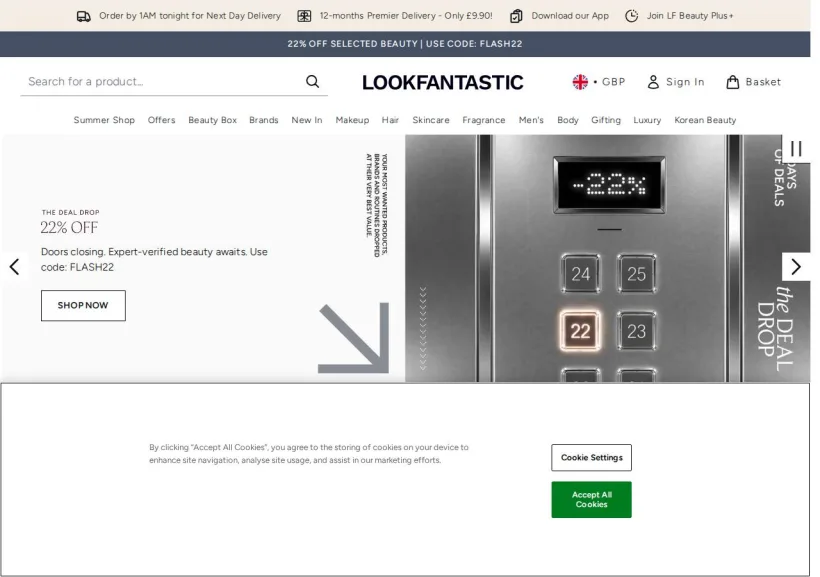Screen dimensions: 820x577
Task: Open the Skincare menu
Action: point(430,120)
